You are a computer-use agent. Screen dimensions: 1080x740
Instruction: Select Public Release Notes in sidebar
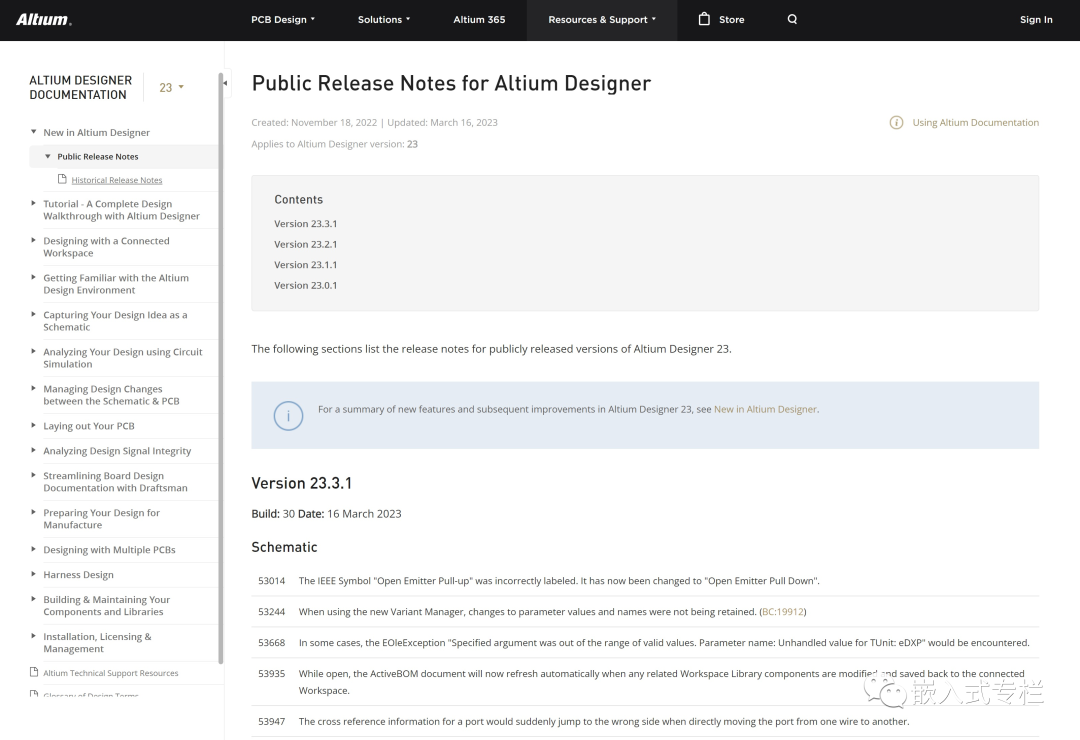[98, 156]
